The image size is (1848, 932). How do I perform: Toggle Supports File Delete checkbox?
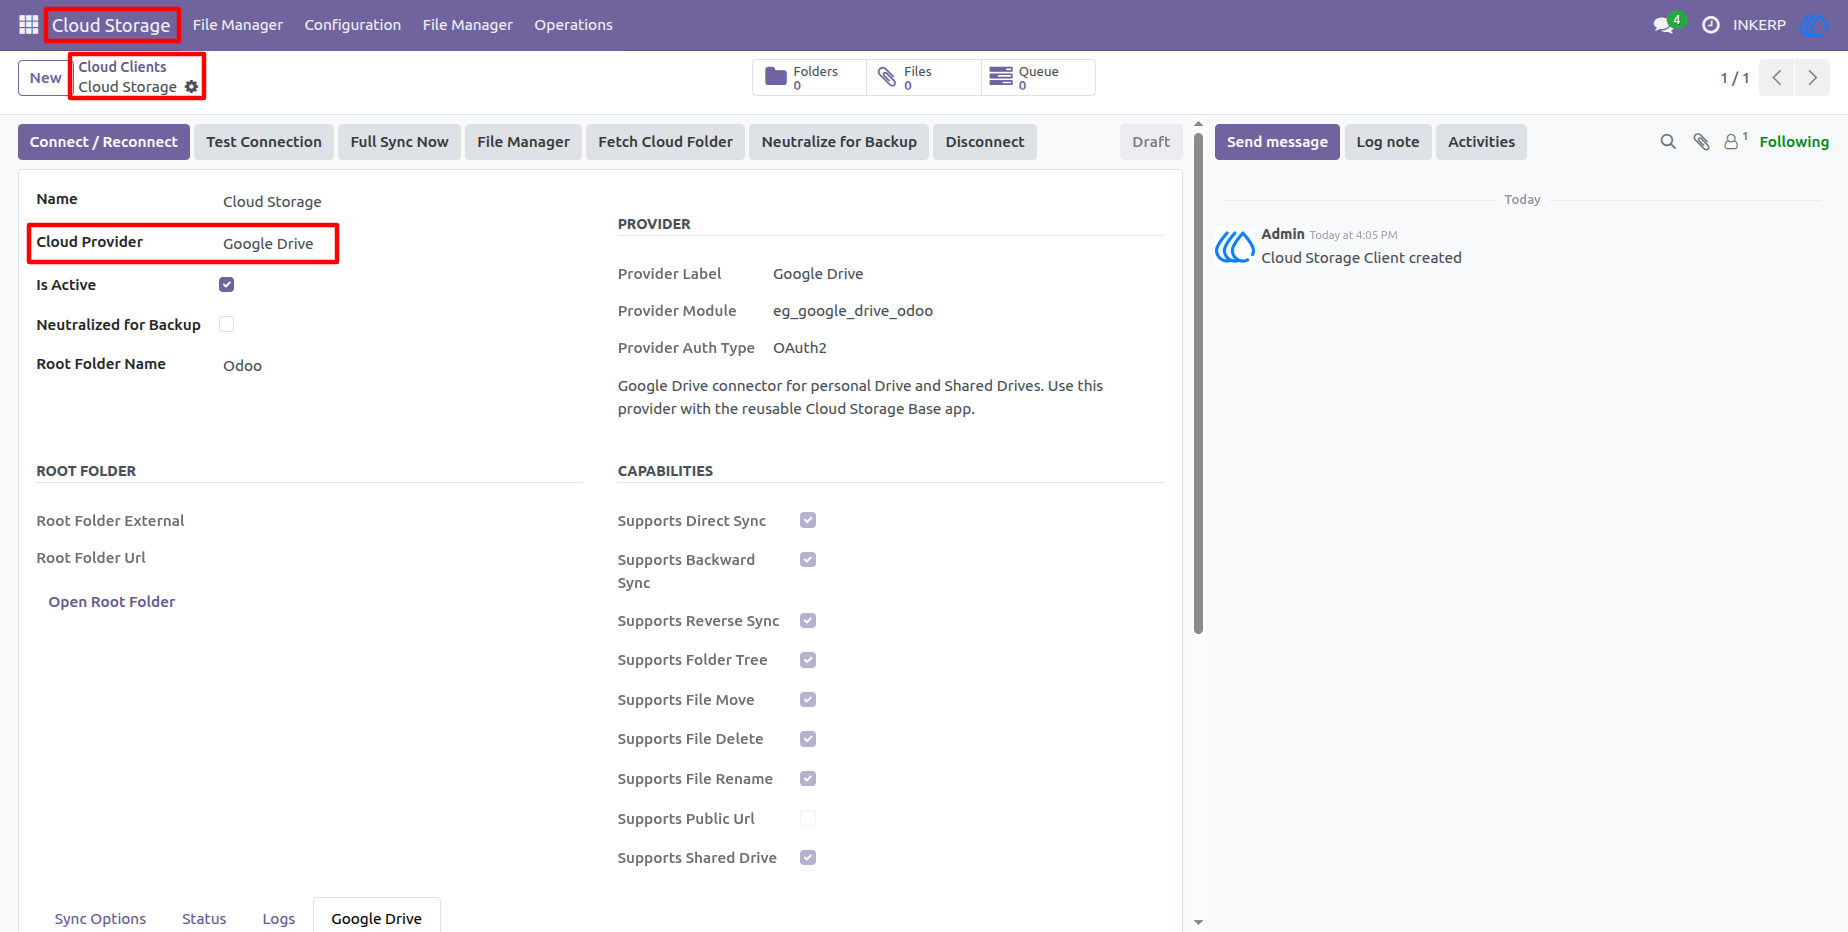tap(808, 739)
